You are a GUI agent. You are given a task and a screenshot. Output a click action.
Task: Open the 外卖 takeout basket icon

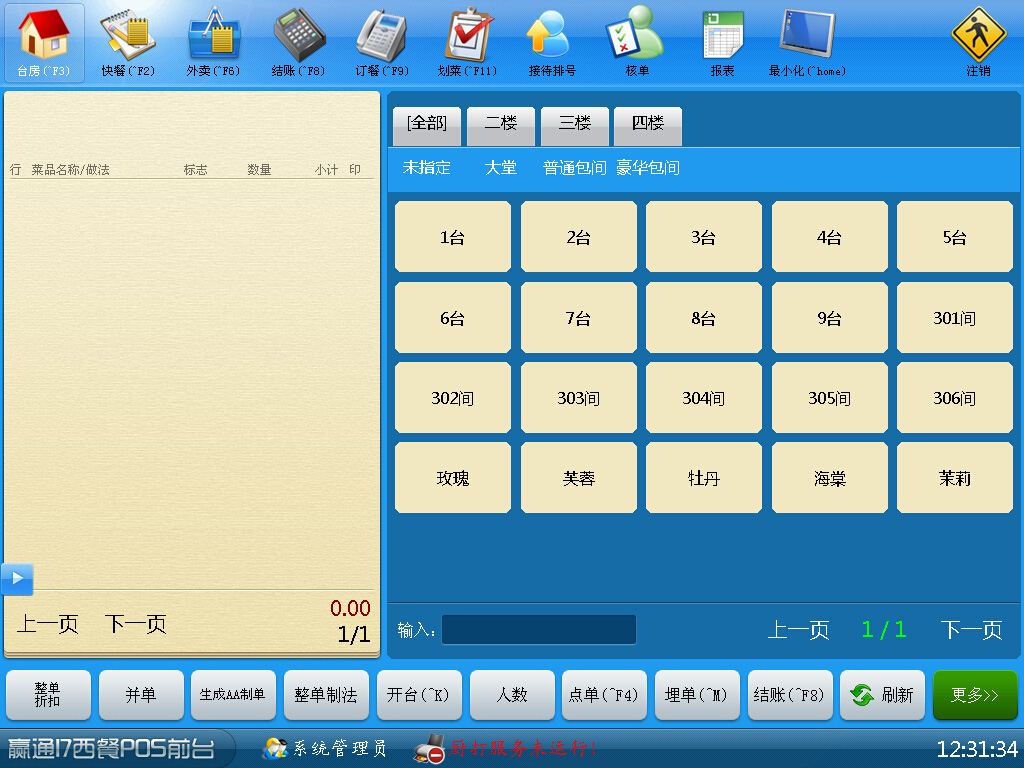213,36
